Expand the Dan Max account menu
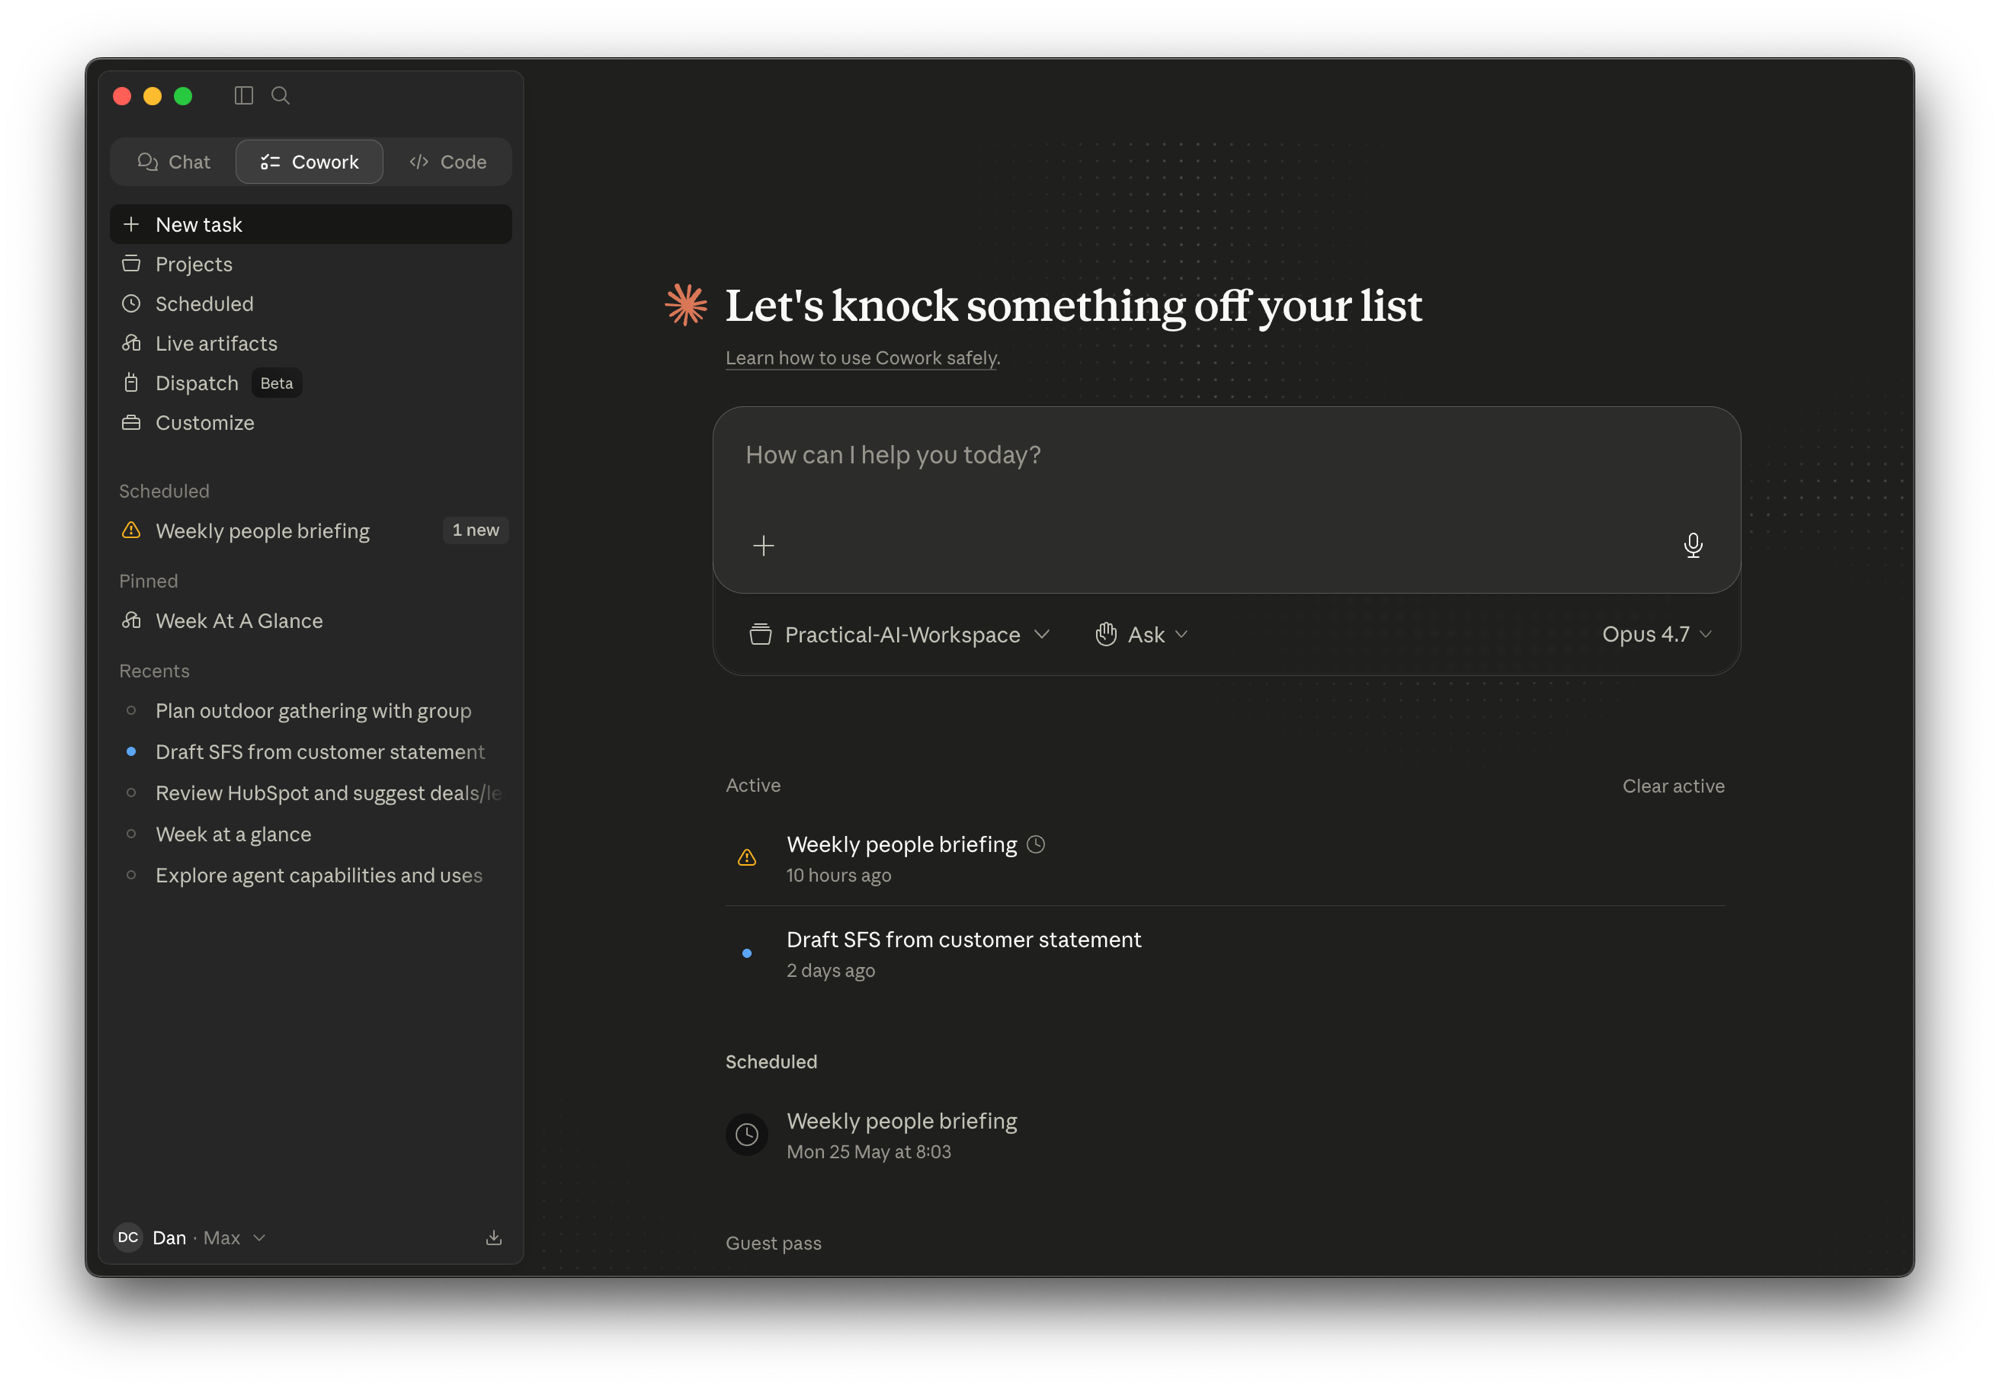This screenshot has width=2000, height=1390. click(191, 1237)
